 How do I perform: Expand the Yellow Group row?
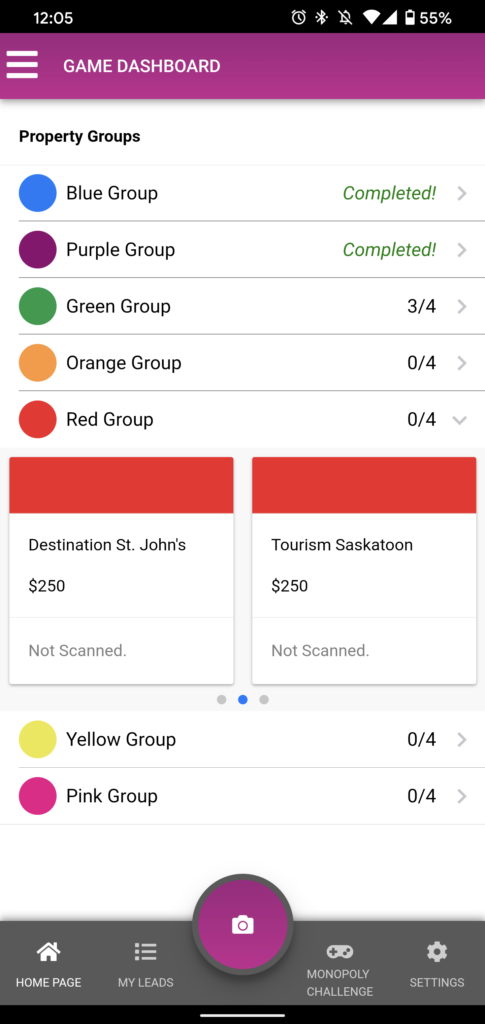click(242, 739)
